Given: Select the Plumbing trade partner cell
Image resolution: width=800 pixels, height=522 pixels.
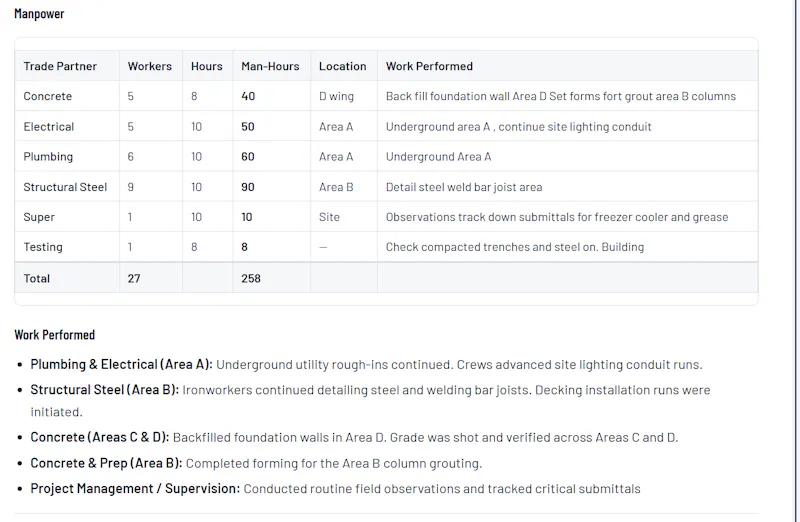Looking at the screenshot, I should pos(48,157).
